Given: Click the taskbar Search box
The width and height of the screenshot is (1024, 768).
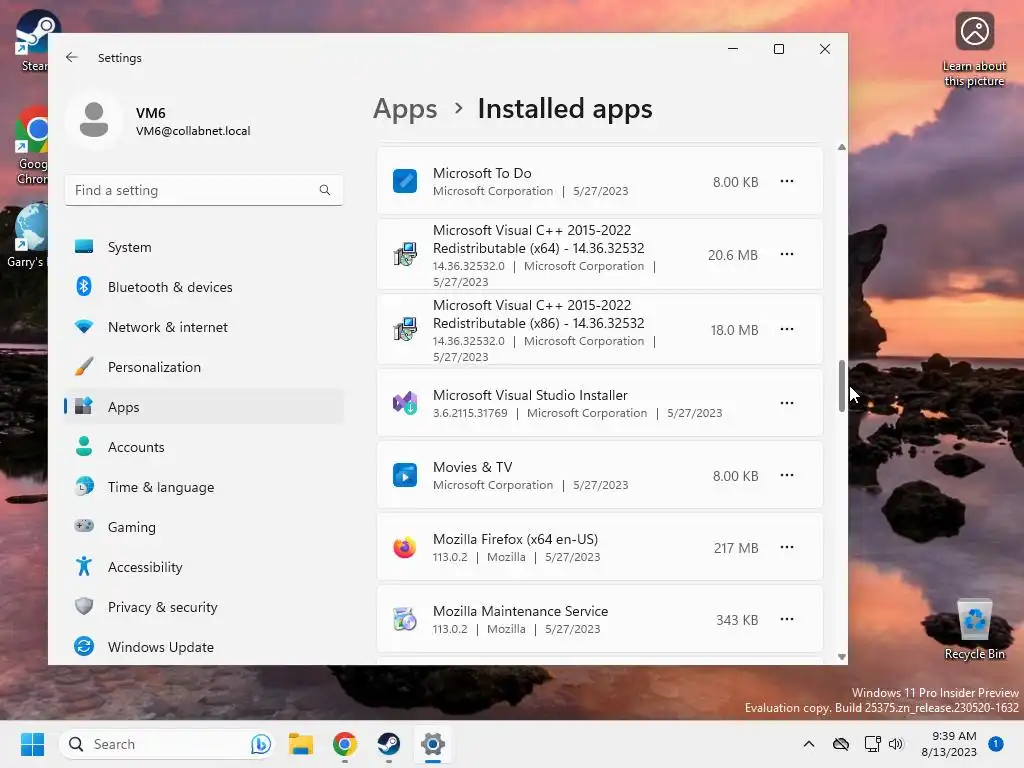Looking at the screenshot, I should [166, 744].
